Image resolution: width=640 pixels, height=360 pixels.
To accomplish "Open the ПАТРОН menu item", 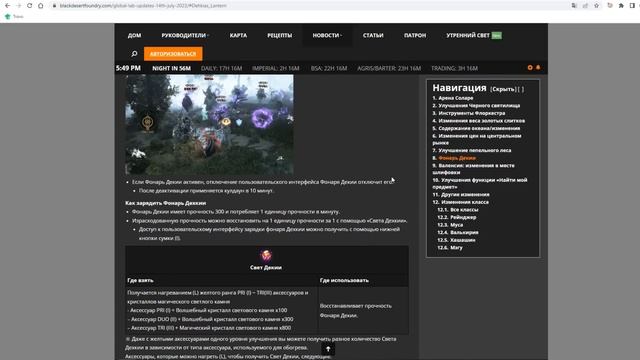I will pyautogui.click(x=415, y=36).
